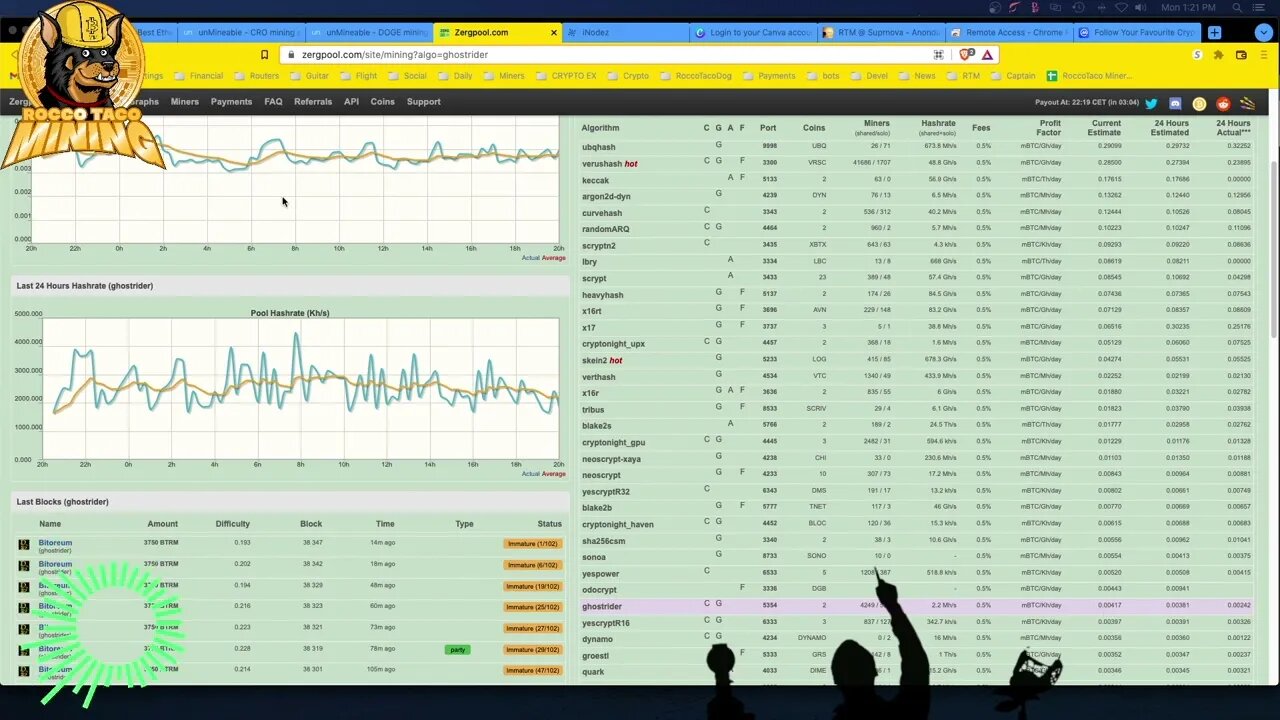Open the Financial bookmarks folder

(x=198, y=76)
